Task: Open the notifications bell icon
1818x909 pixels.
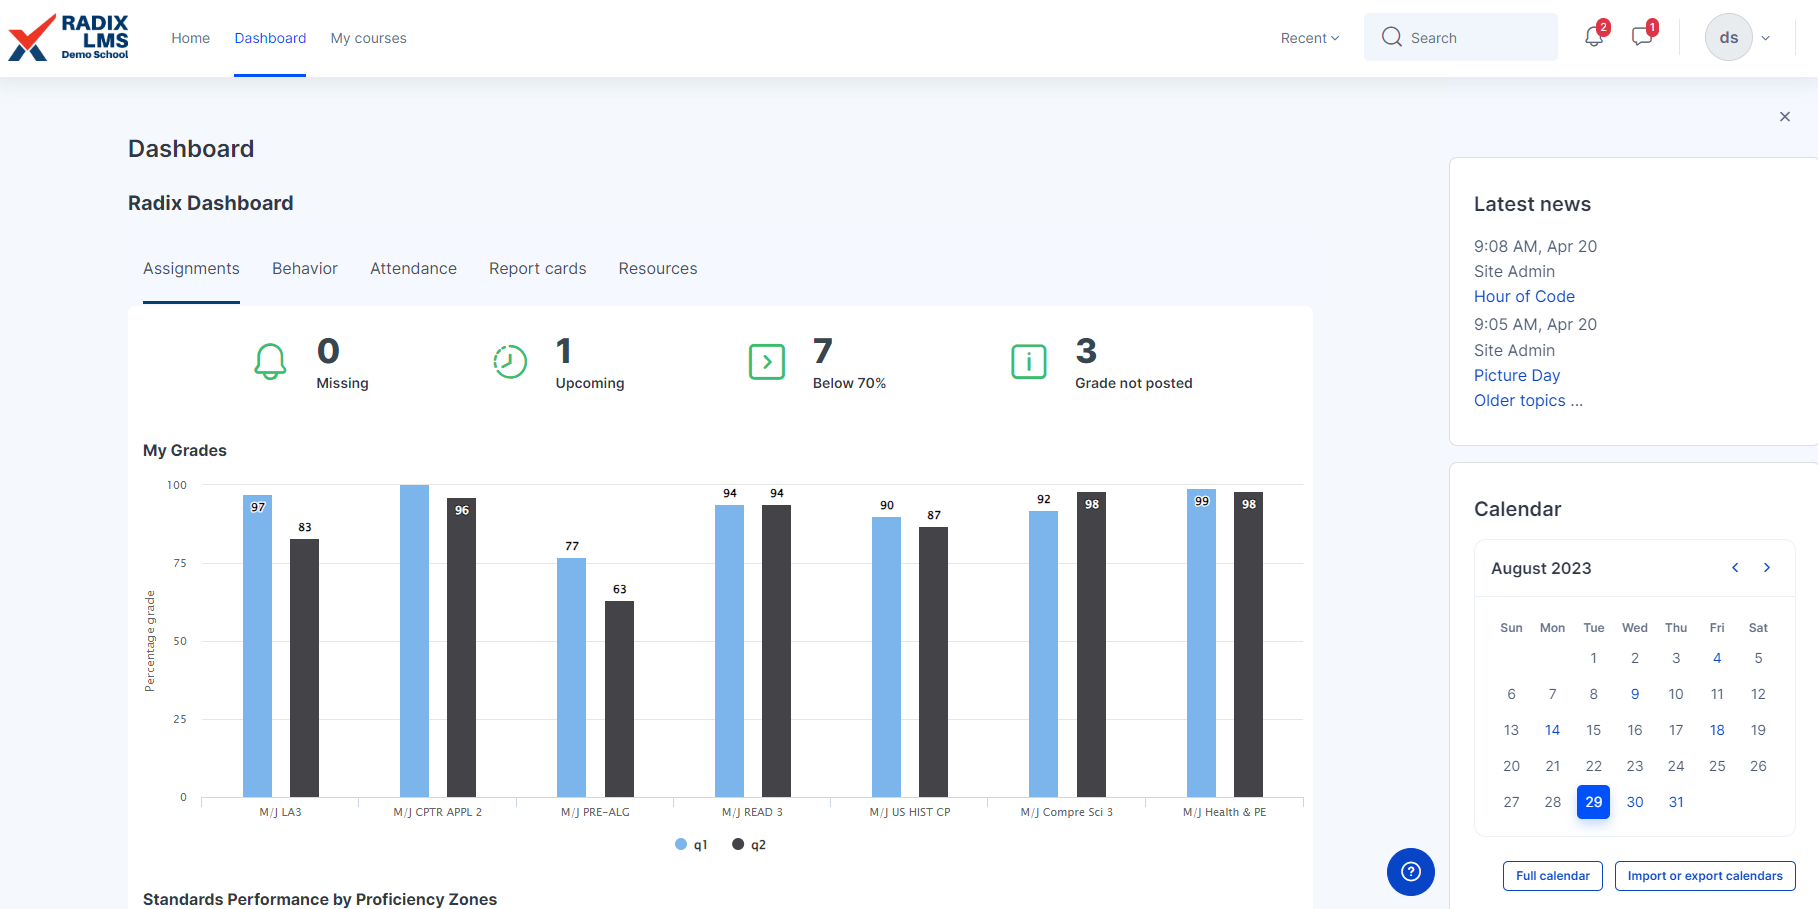Action: [1593, 37]
